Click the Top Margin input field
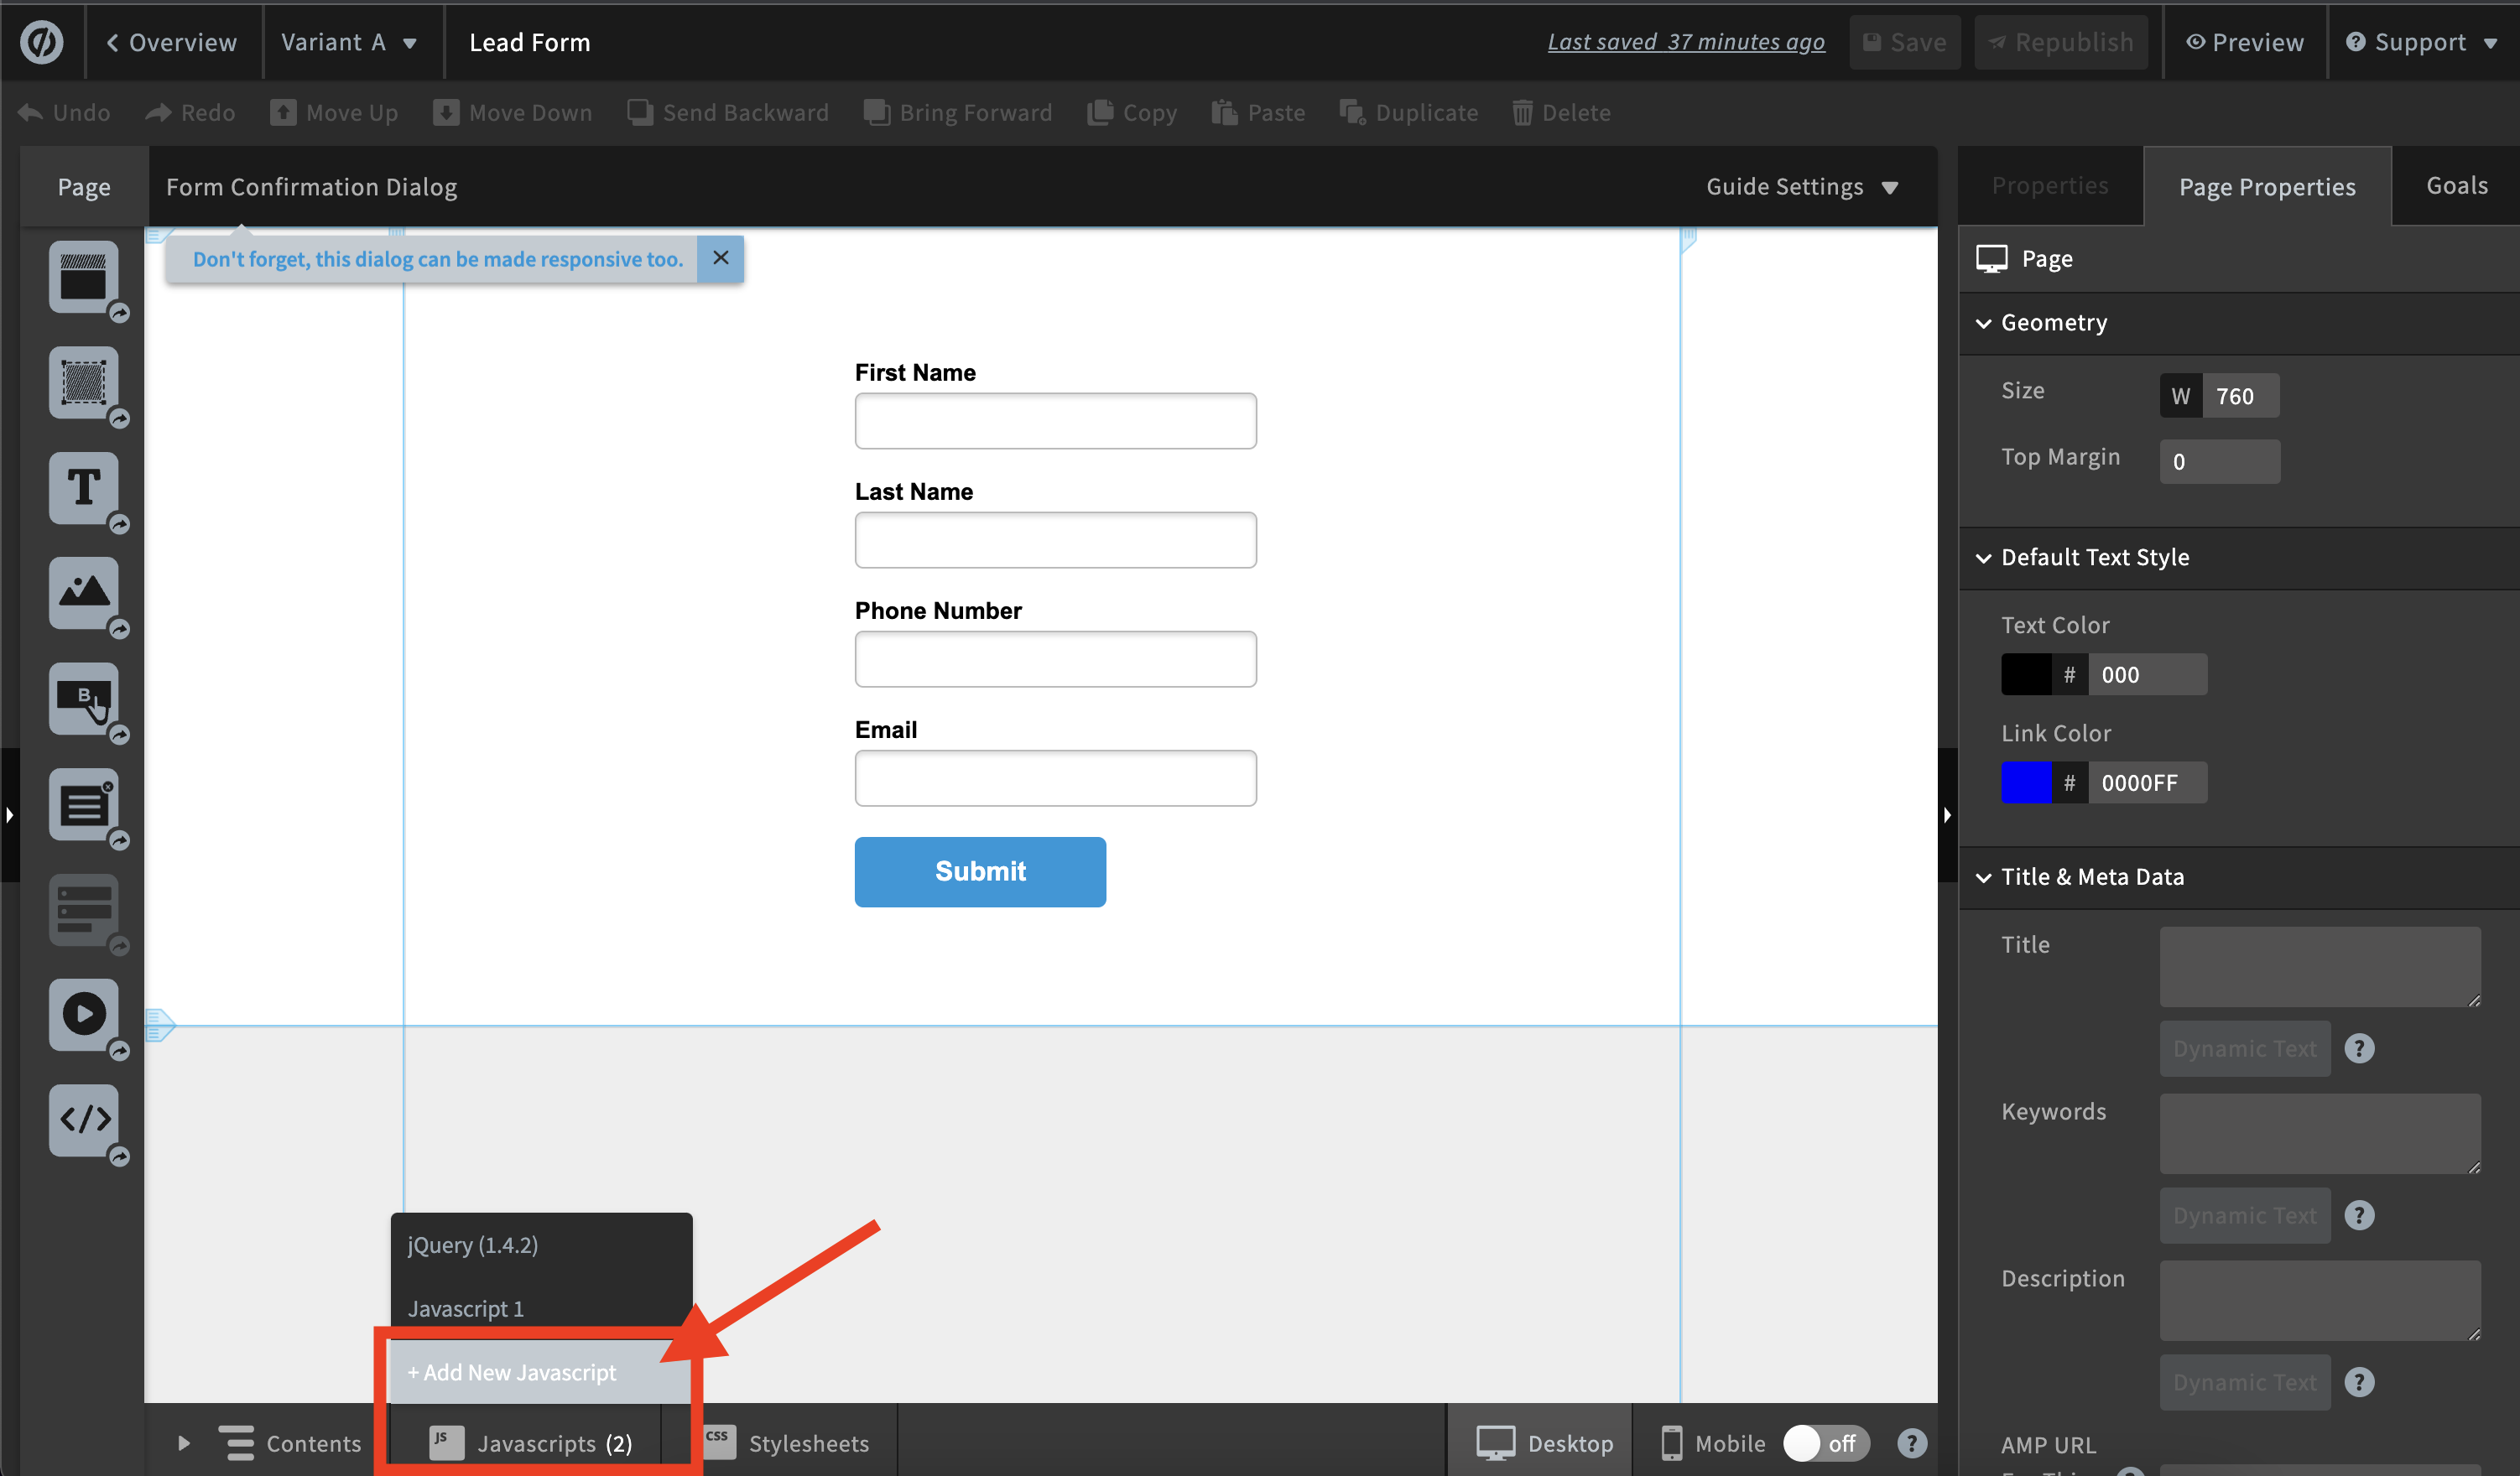The image size is (2520, 1476). tap(2219, 461)
